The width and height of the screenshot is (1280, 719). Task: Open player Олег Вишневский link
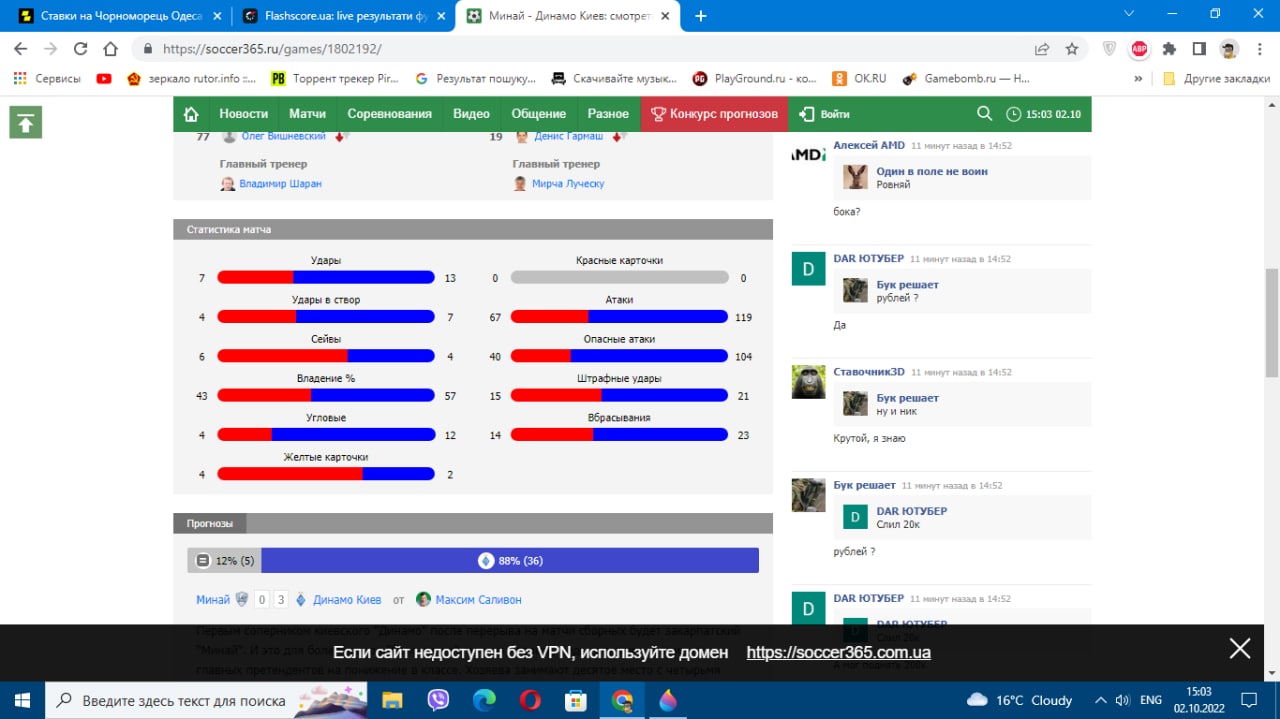pyautogui.click(x=284, y=137)
